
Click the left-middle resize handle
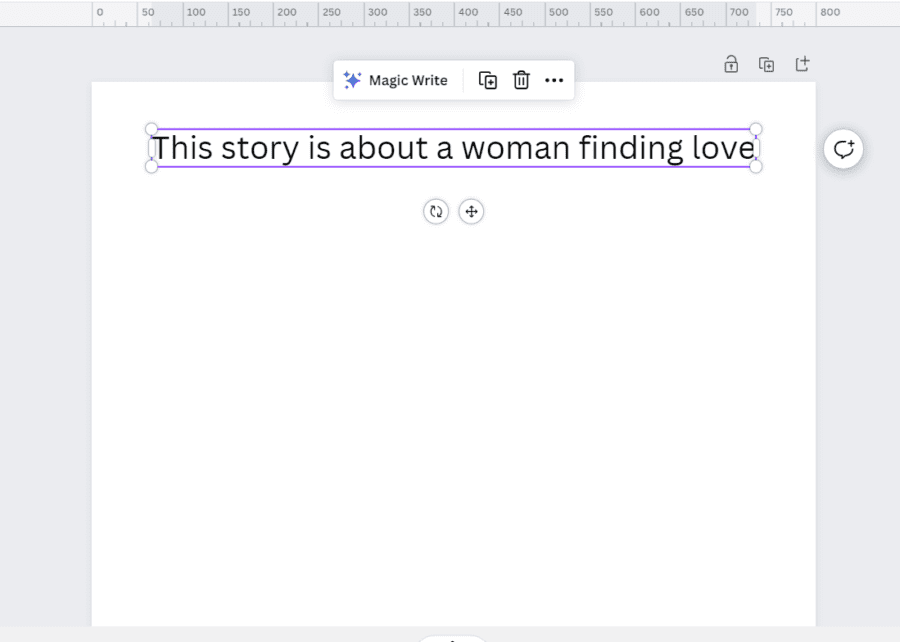coord(151,148)
